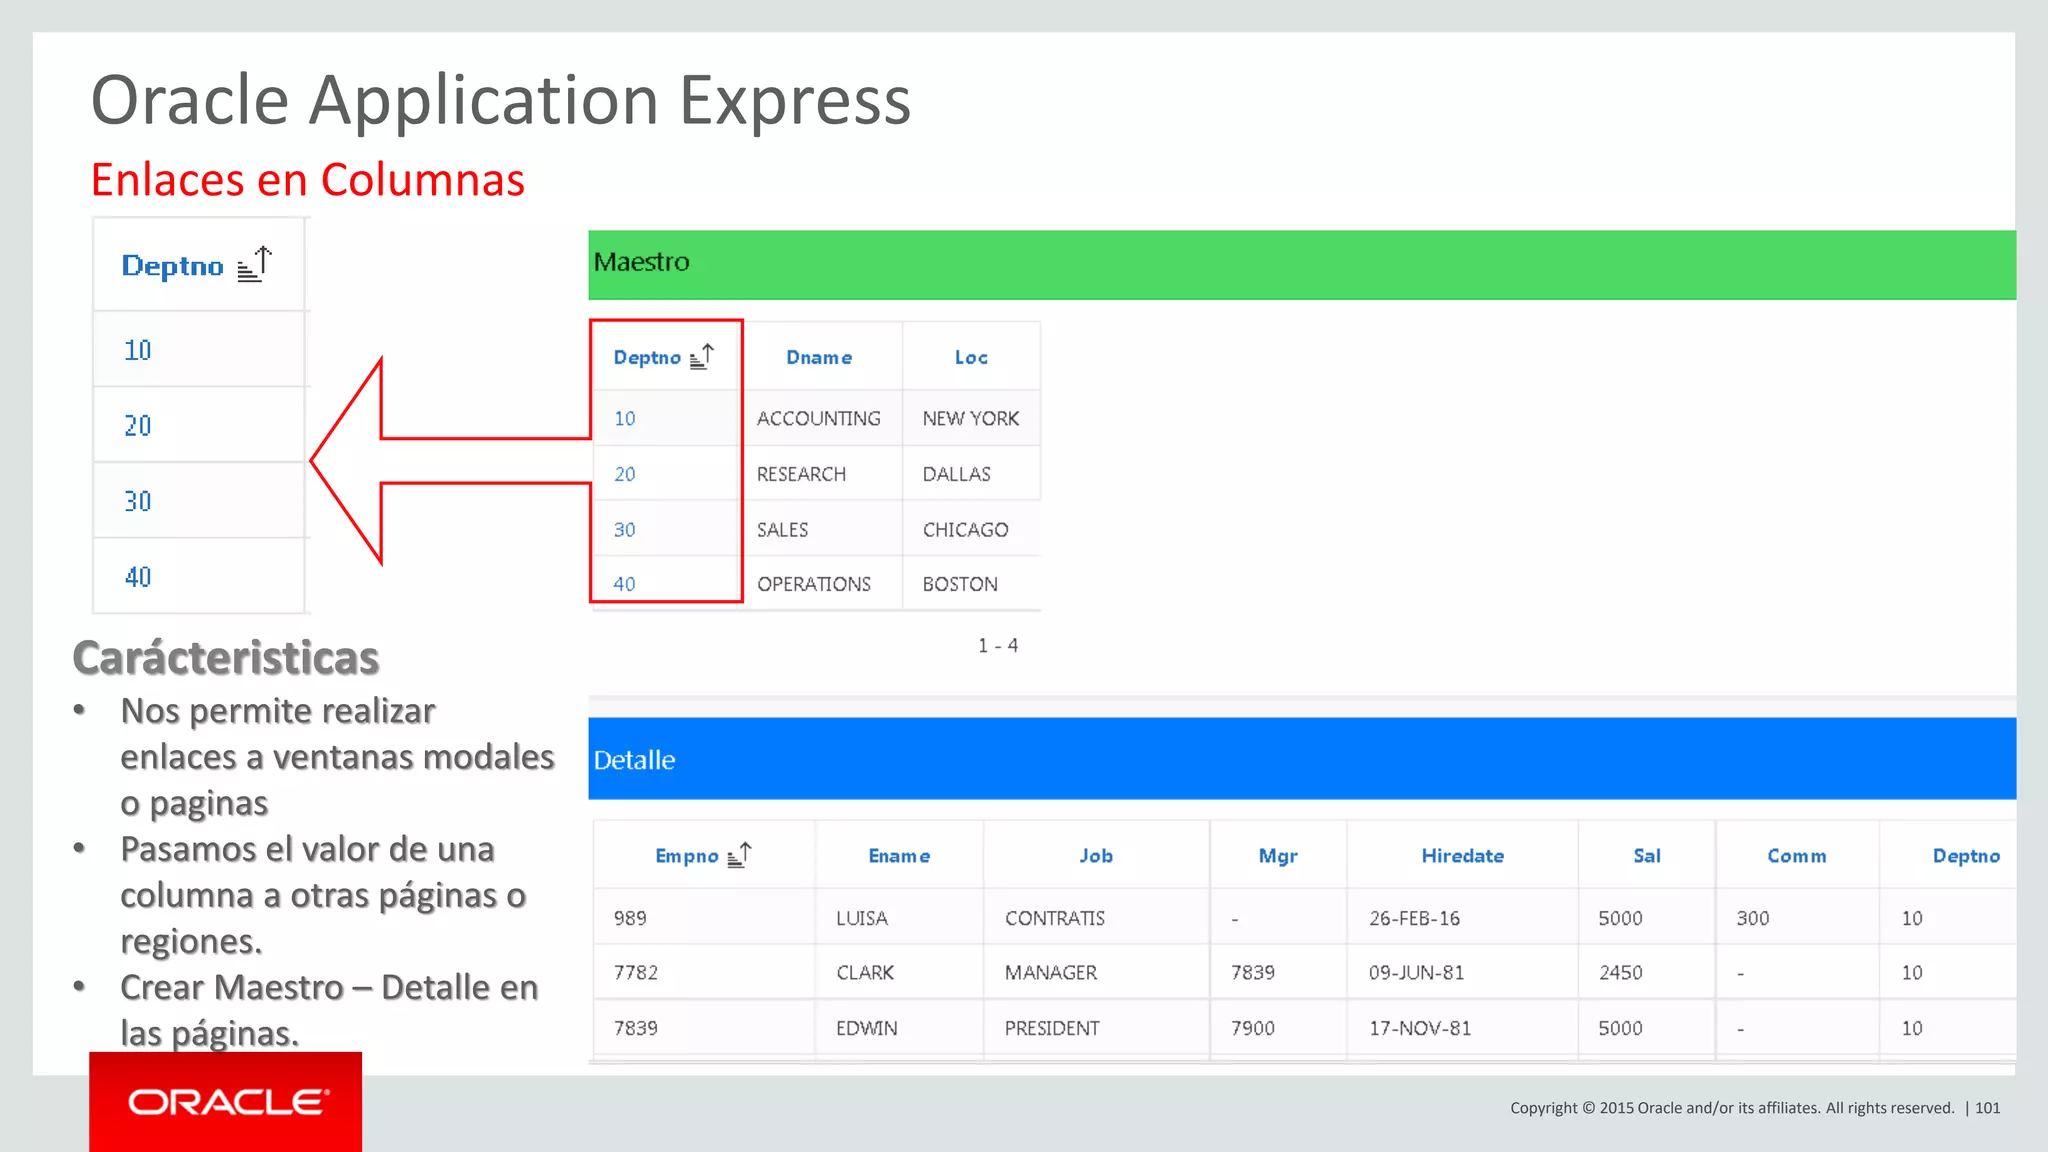Sort Detalle table by Job header

point(1096,856)
